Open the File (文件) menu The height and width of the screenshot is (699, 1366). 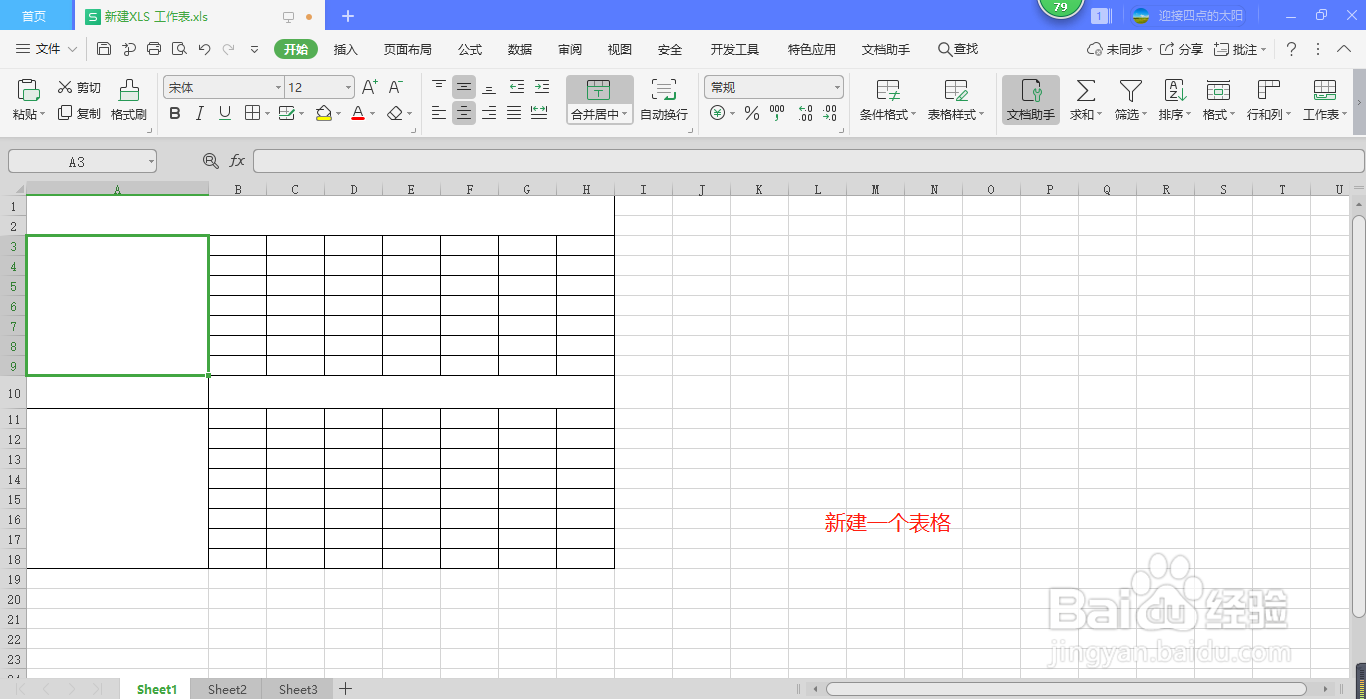coord(46,49)
